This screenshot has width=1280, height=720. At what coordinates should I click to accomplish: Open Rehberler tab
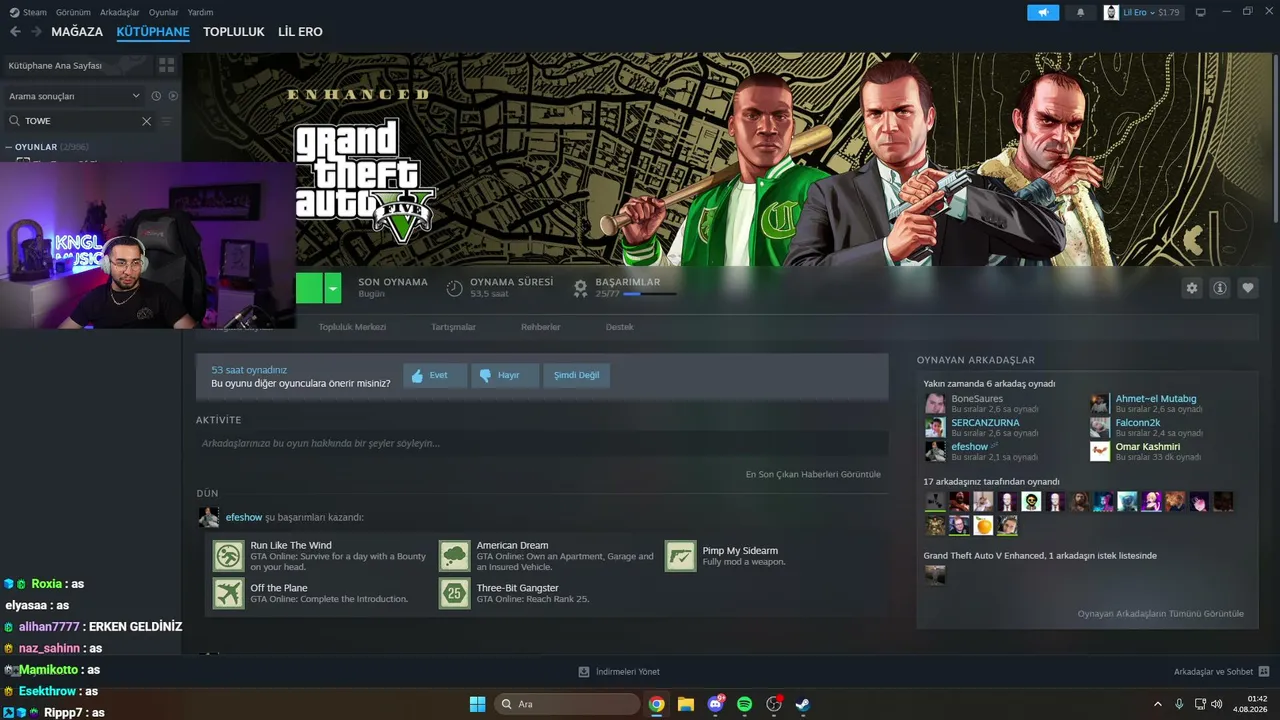coord(541,327)
